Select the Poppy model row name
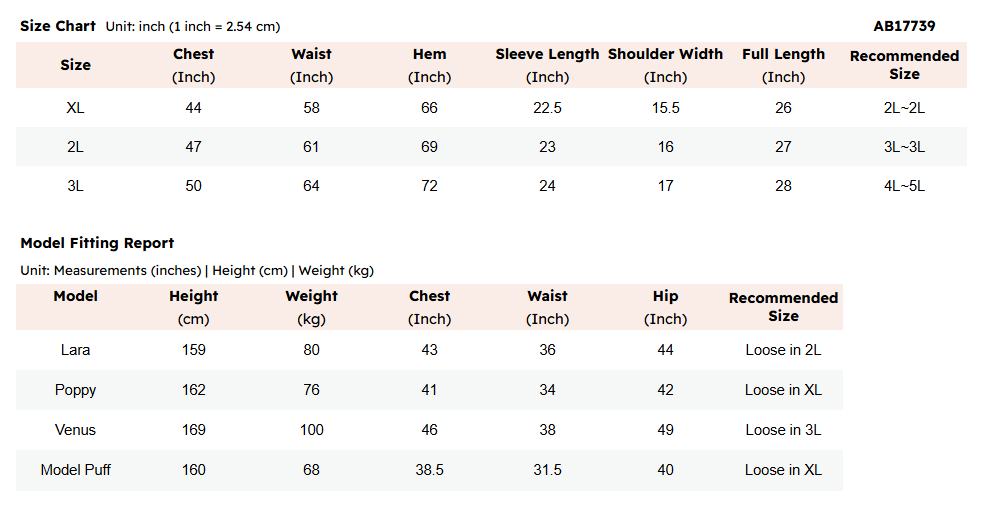983x516 pixels. (75, 390)
